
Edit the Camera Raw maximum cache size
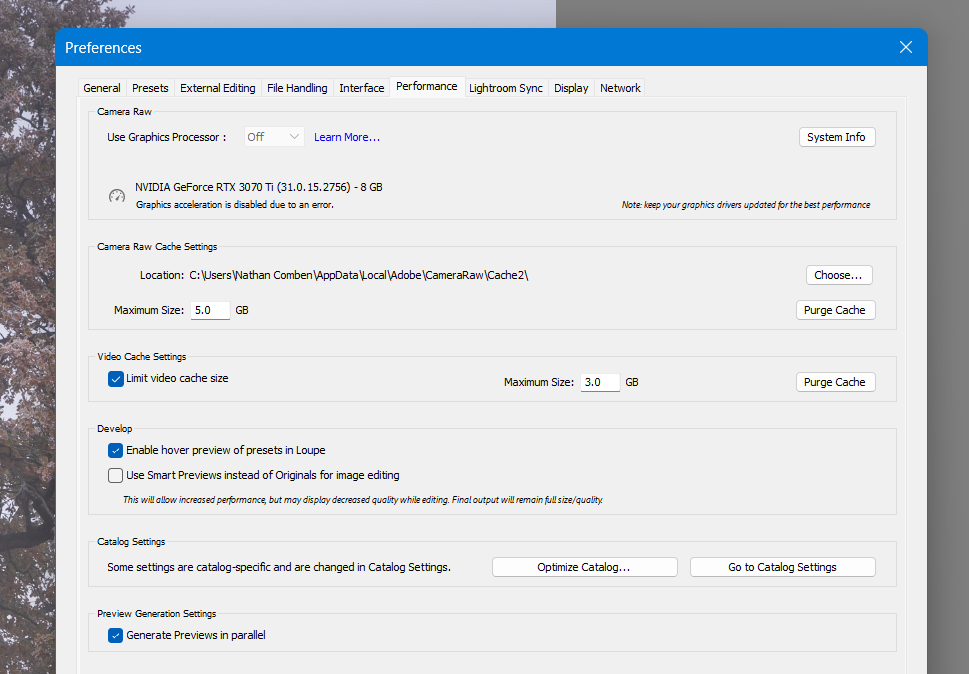tap(209, 309)
